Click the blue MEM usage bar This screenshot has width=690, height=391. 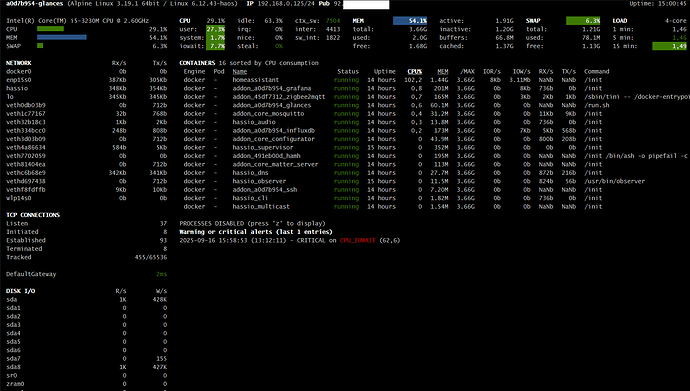point(62,38)
